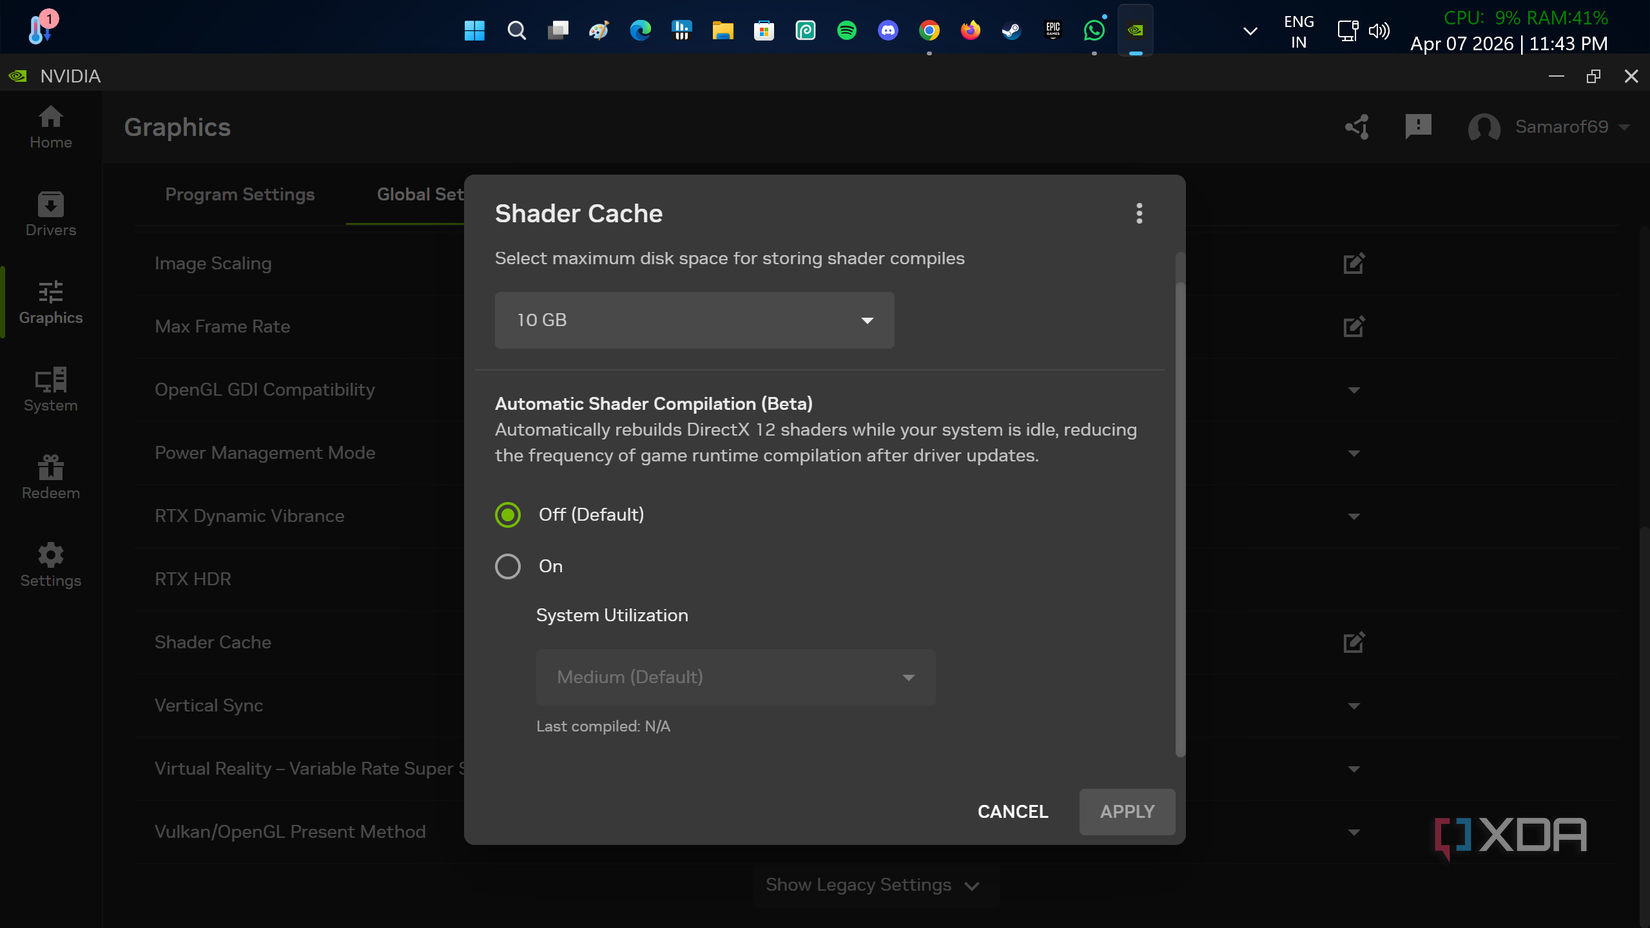Click the Shader Cache setting label

(x=213, y=642)
